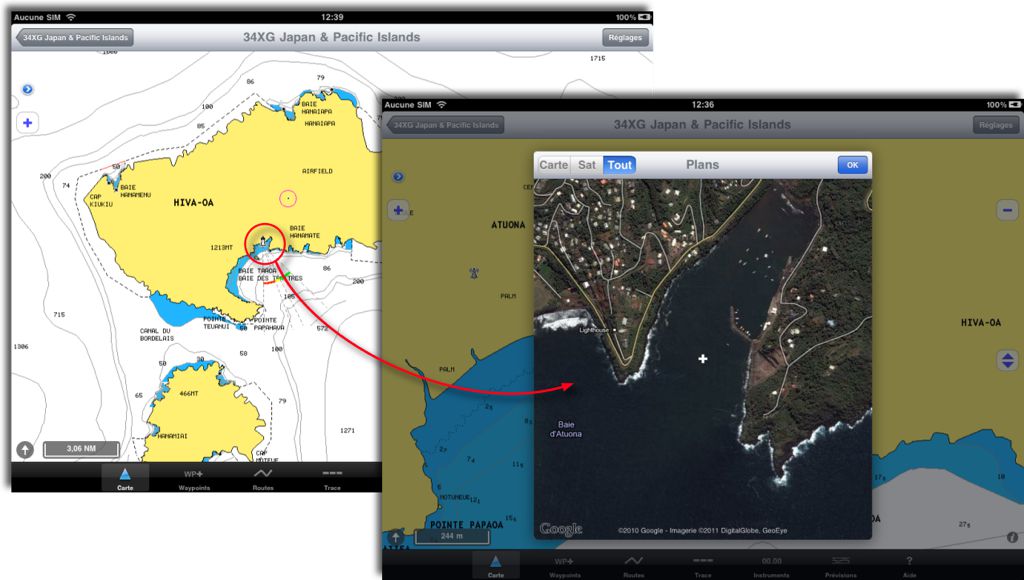Open Waypoints tab in back window toolbar
The height and width of the screenshot is (580, 1024).
194,478
